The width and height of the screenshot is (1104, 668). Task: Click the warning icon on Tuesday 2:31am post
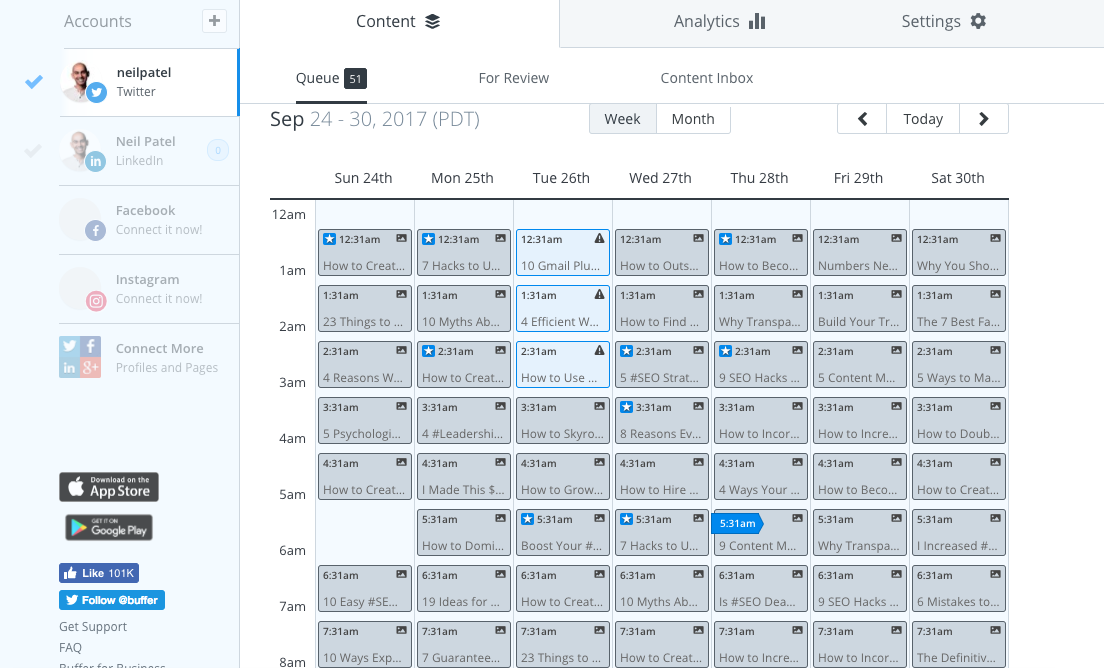[599, 350]
